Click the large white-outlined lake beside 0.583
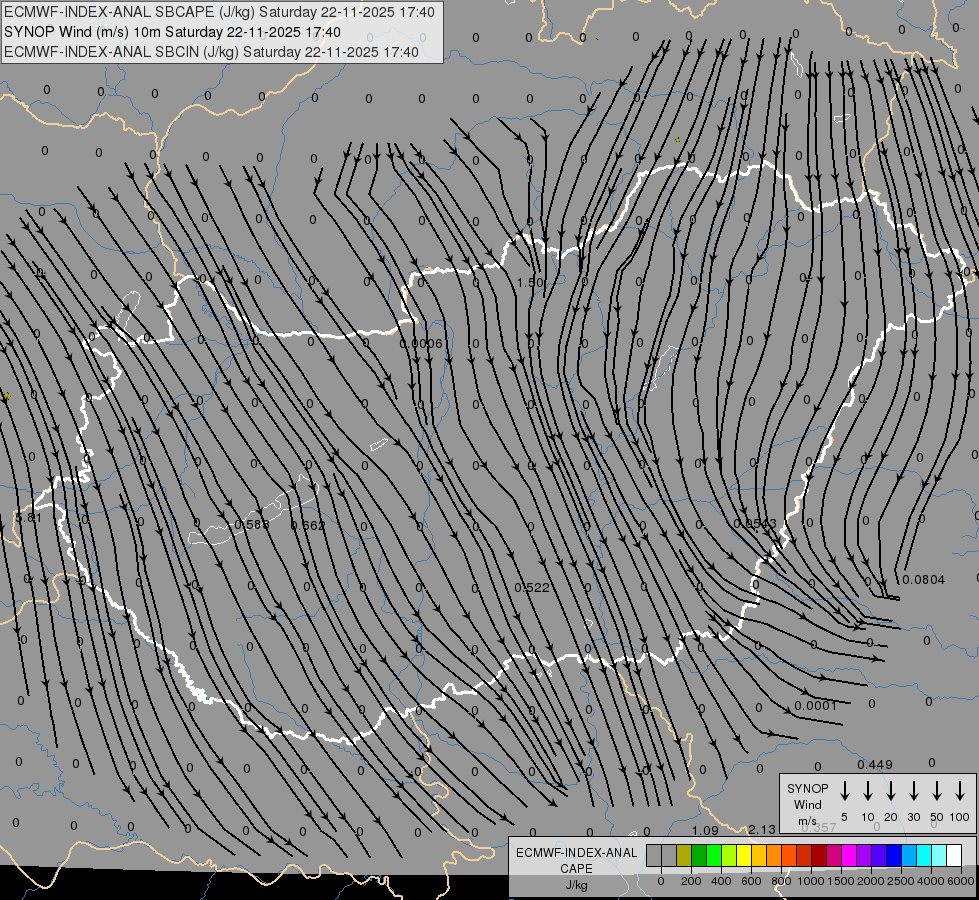979x900 pixels. coord(253,512)
